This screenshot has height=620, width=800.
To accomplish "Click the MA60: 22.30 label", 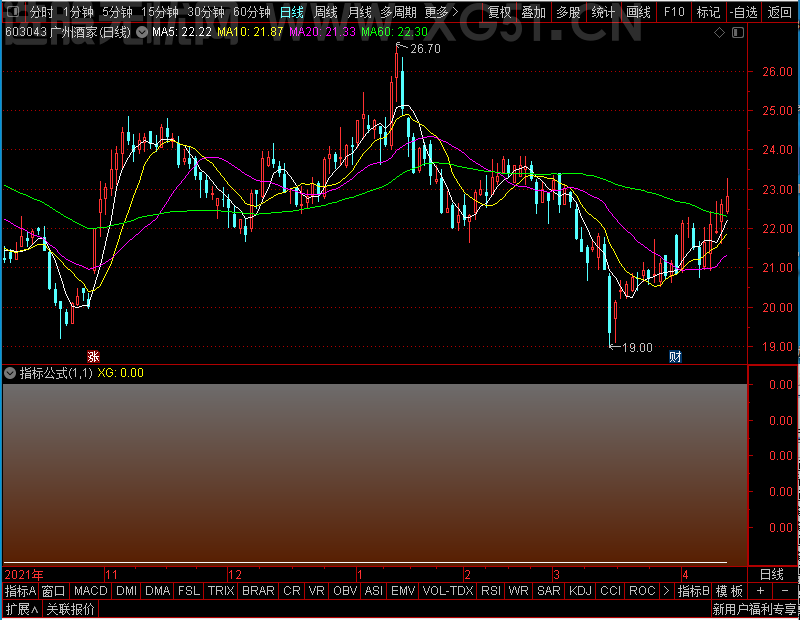I will (x=394, y=32).
